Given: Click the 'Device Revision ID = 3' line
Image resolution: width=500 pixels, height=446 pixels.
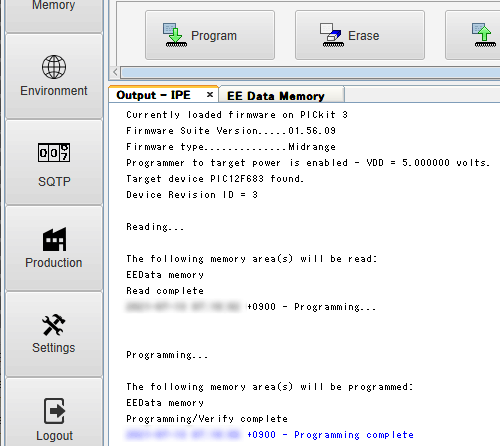Looking at the screenshot, I should (x=192, y=195).
